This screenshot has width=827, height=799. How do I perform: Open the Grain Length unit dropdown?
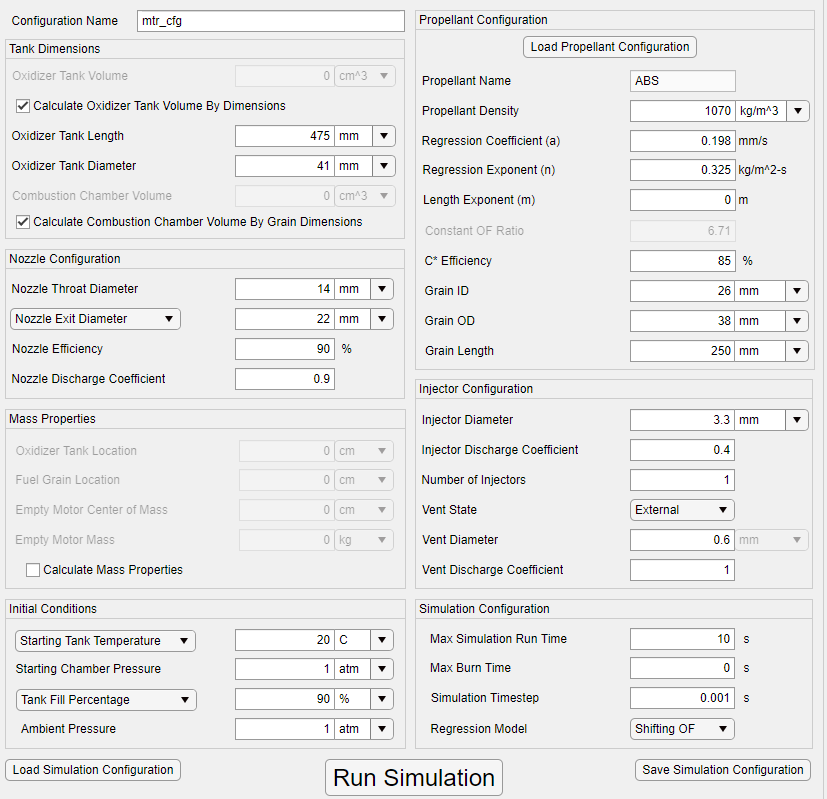pyautogui.click(x=797, y=351)
